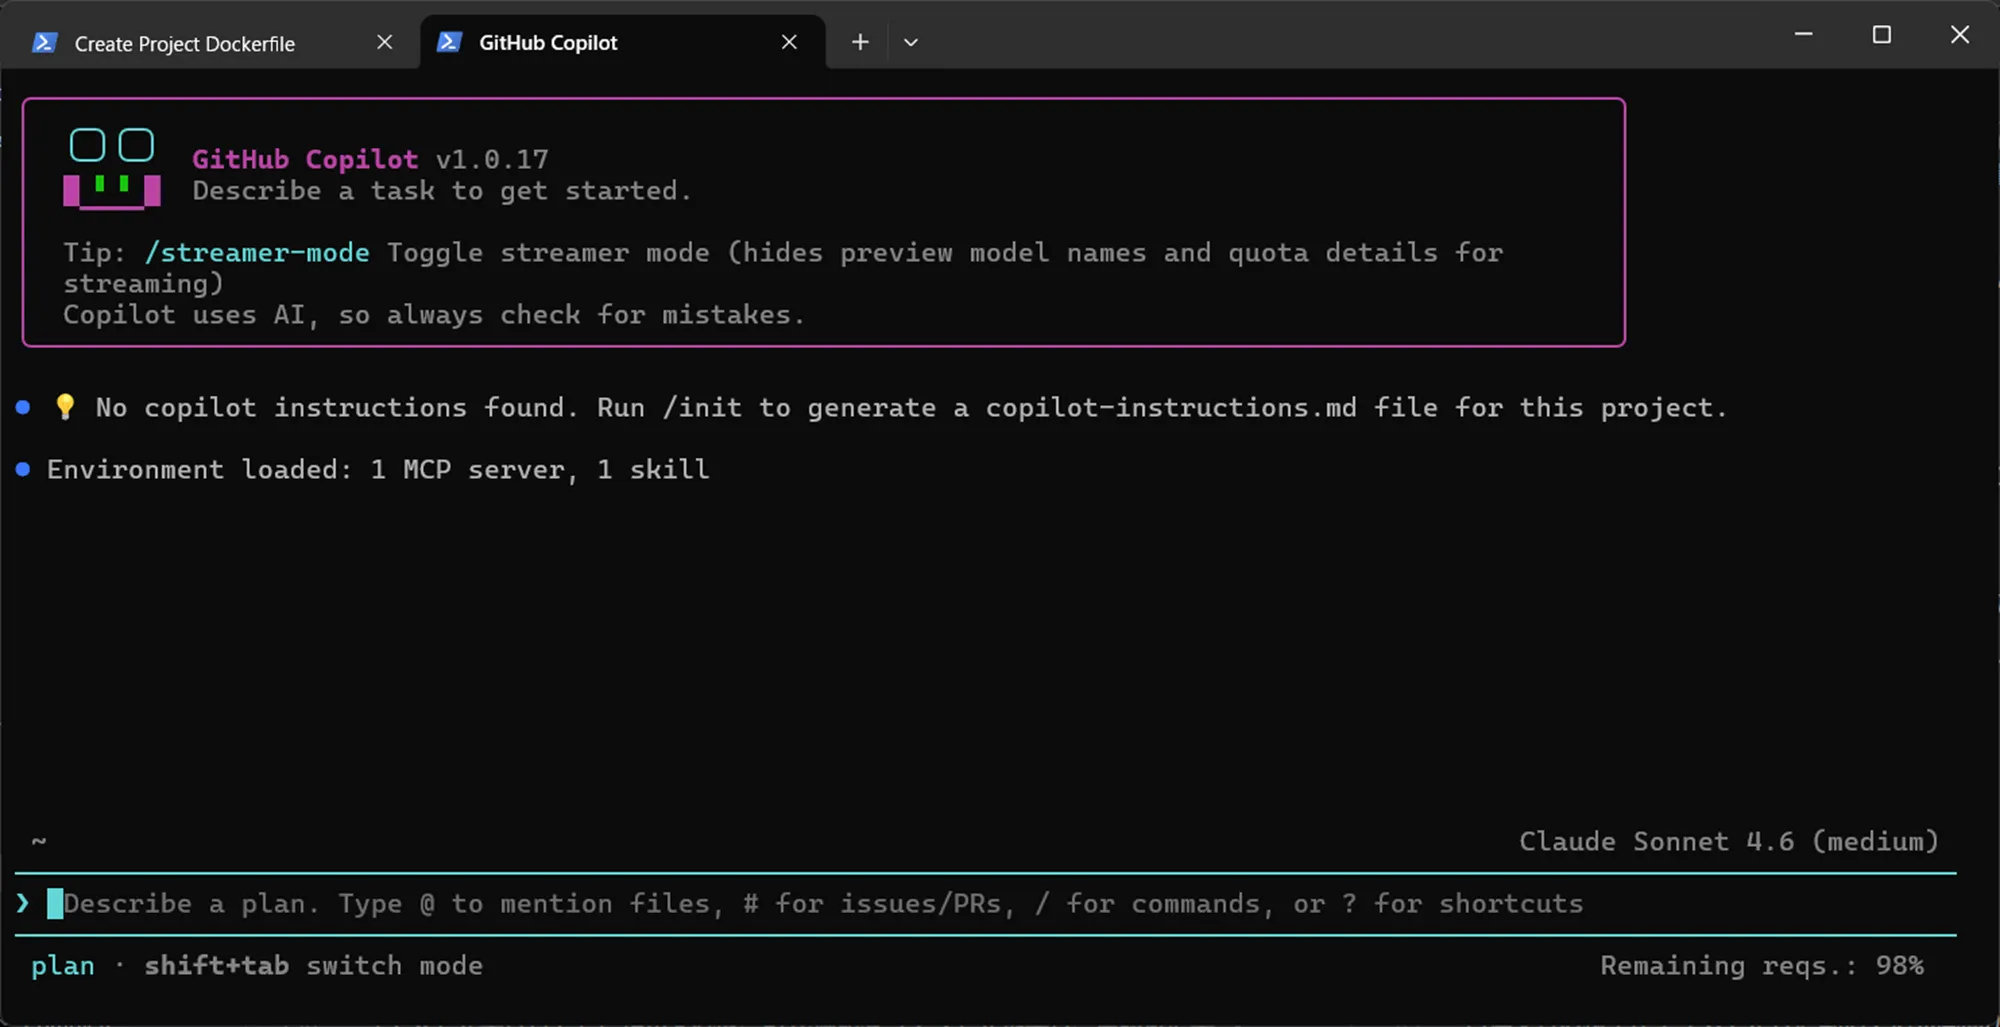Open a new terminal tab

pyautogui.click(x=860, y=42)
